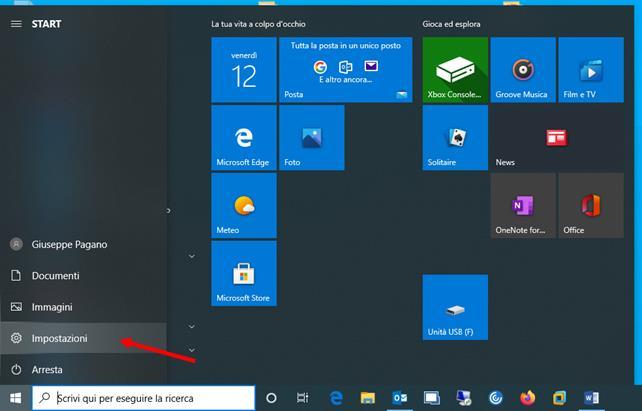Open the Unità USB (F) tile
The height and width of the screenshot is (411, 642).
(x=455, y=307)
